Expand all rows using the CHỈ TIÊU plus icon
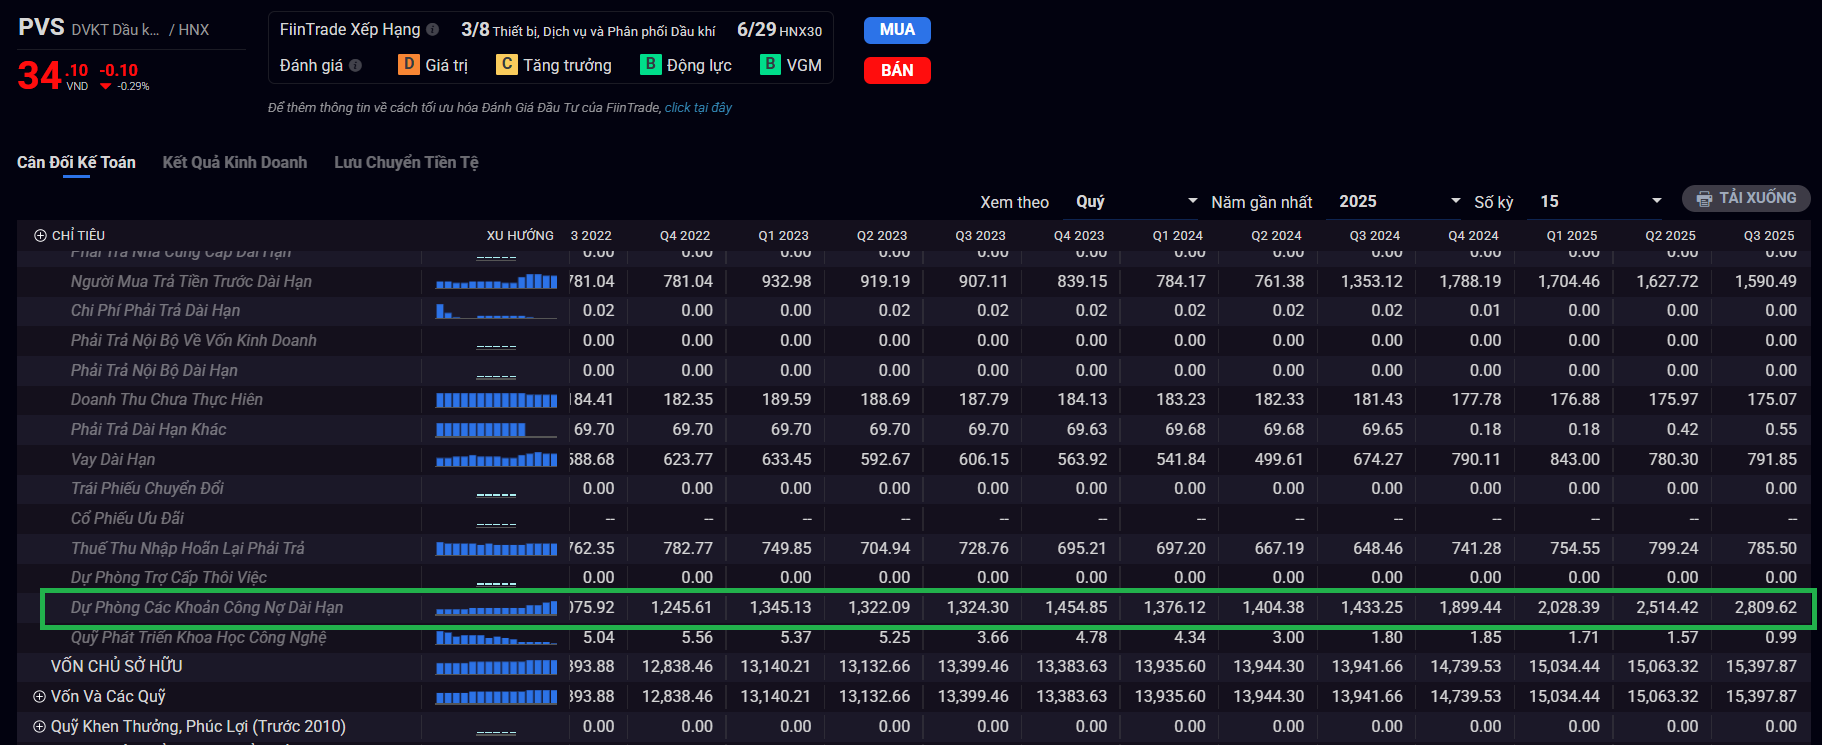This screenshot has width=1822, height=745. pos(40,236)
